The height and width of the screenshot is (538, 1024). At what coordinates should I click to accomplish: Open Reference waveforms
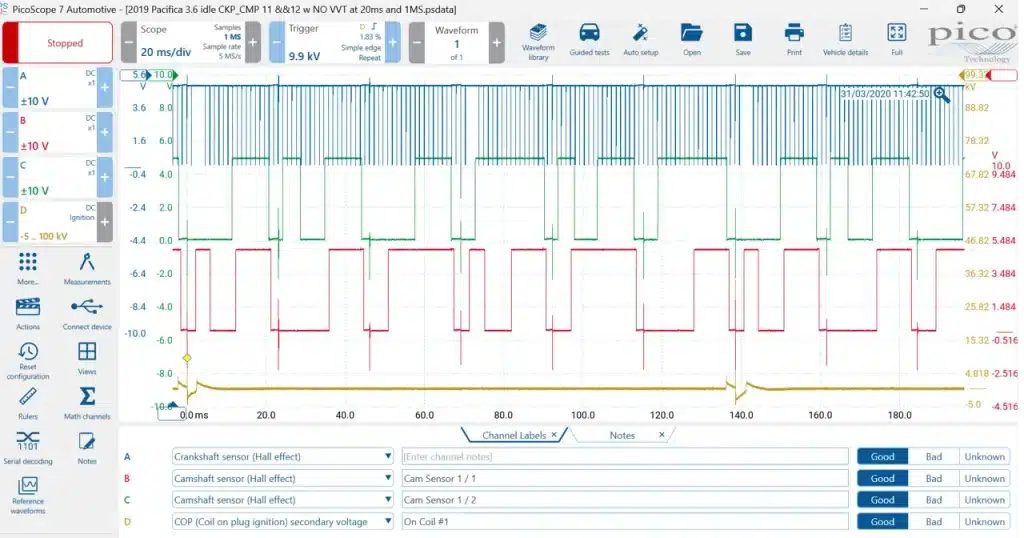27,496
